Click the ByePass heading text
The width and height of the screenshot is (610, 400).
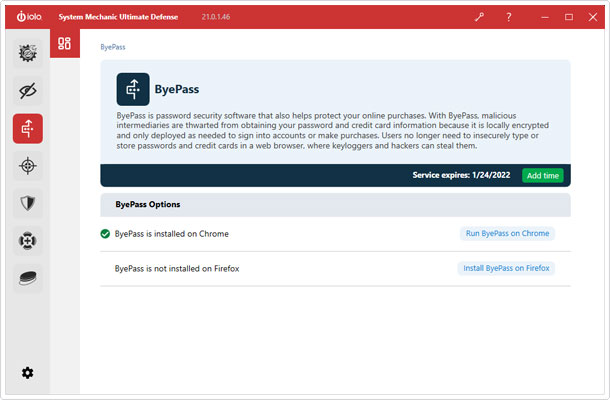(177, 89)
